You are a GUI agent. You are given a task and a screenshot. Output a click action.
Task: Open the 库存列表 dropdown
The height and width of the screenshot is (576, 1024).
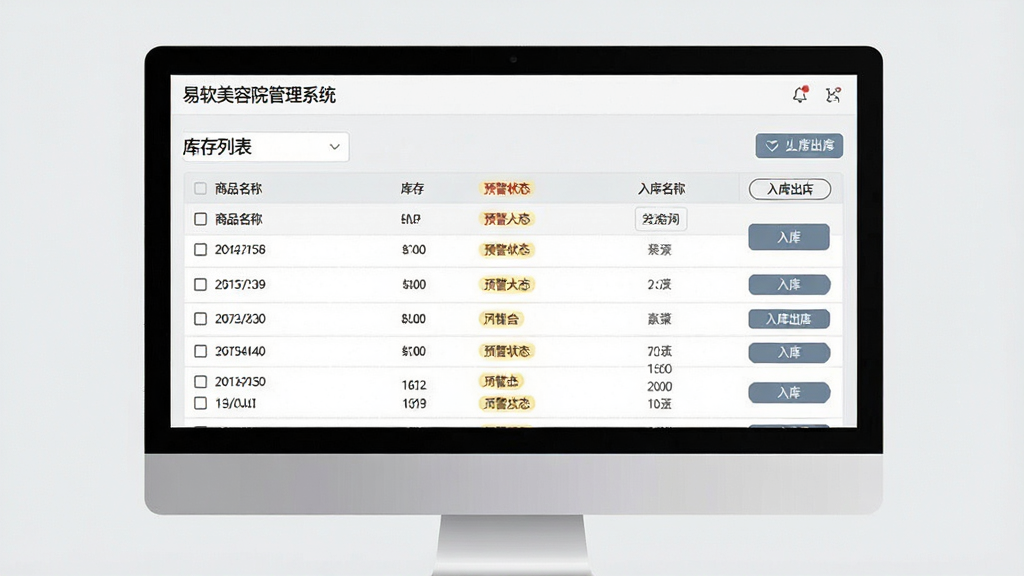tap(265, 147)
